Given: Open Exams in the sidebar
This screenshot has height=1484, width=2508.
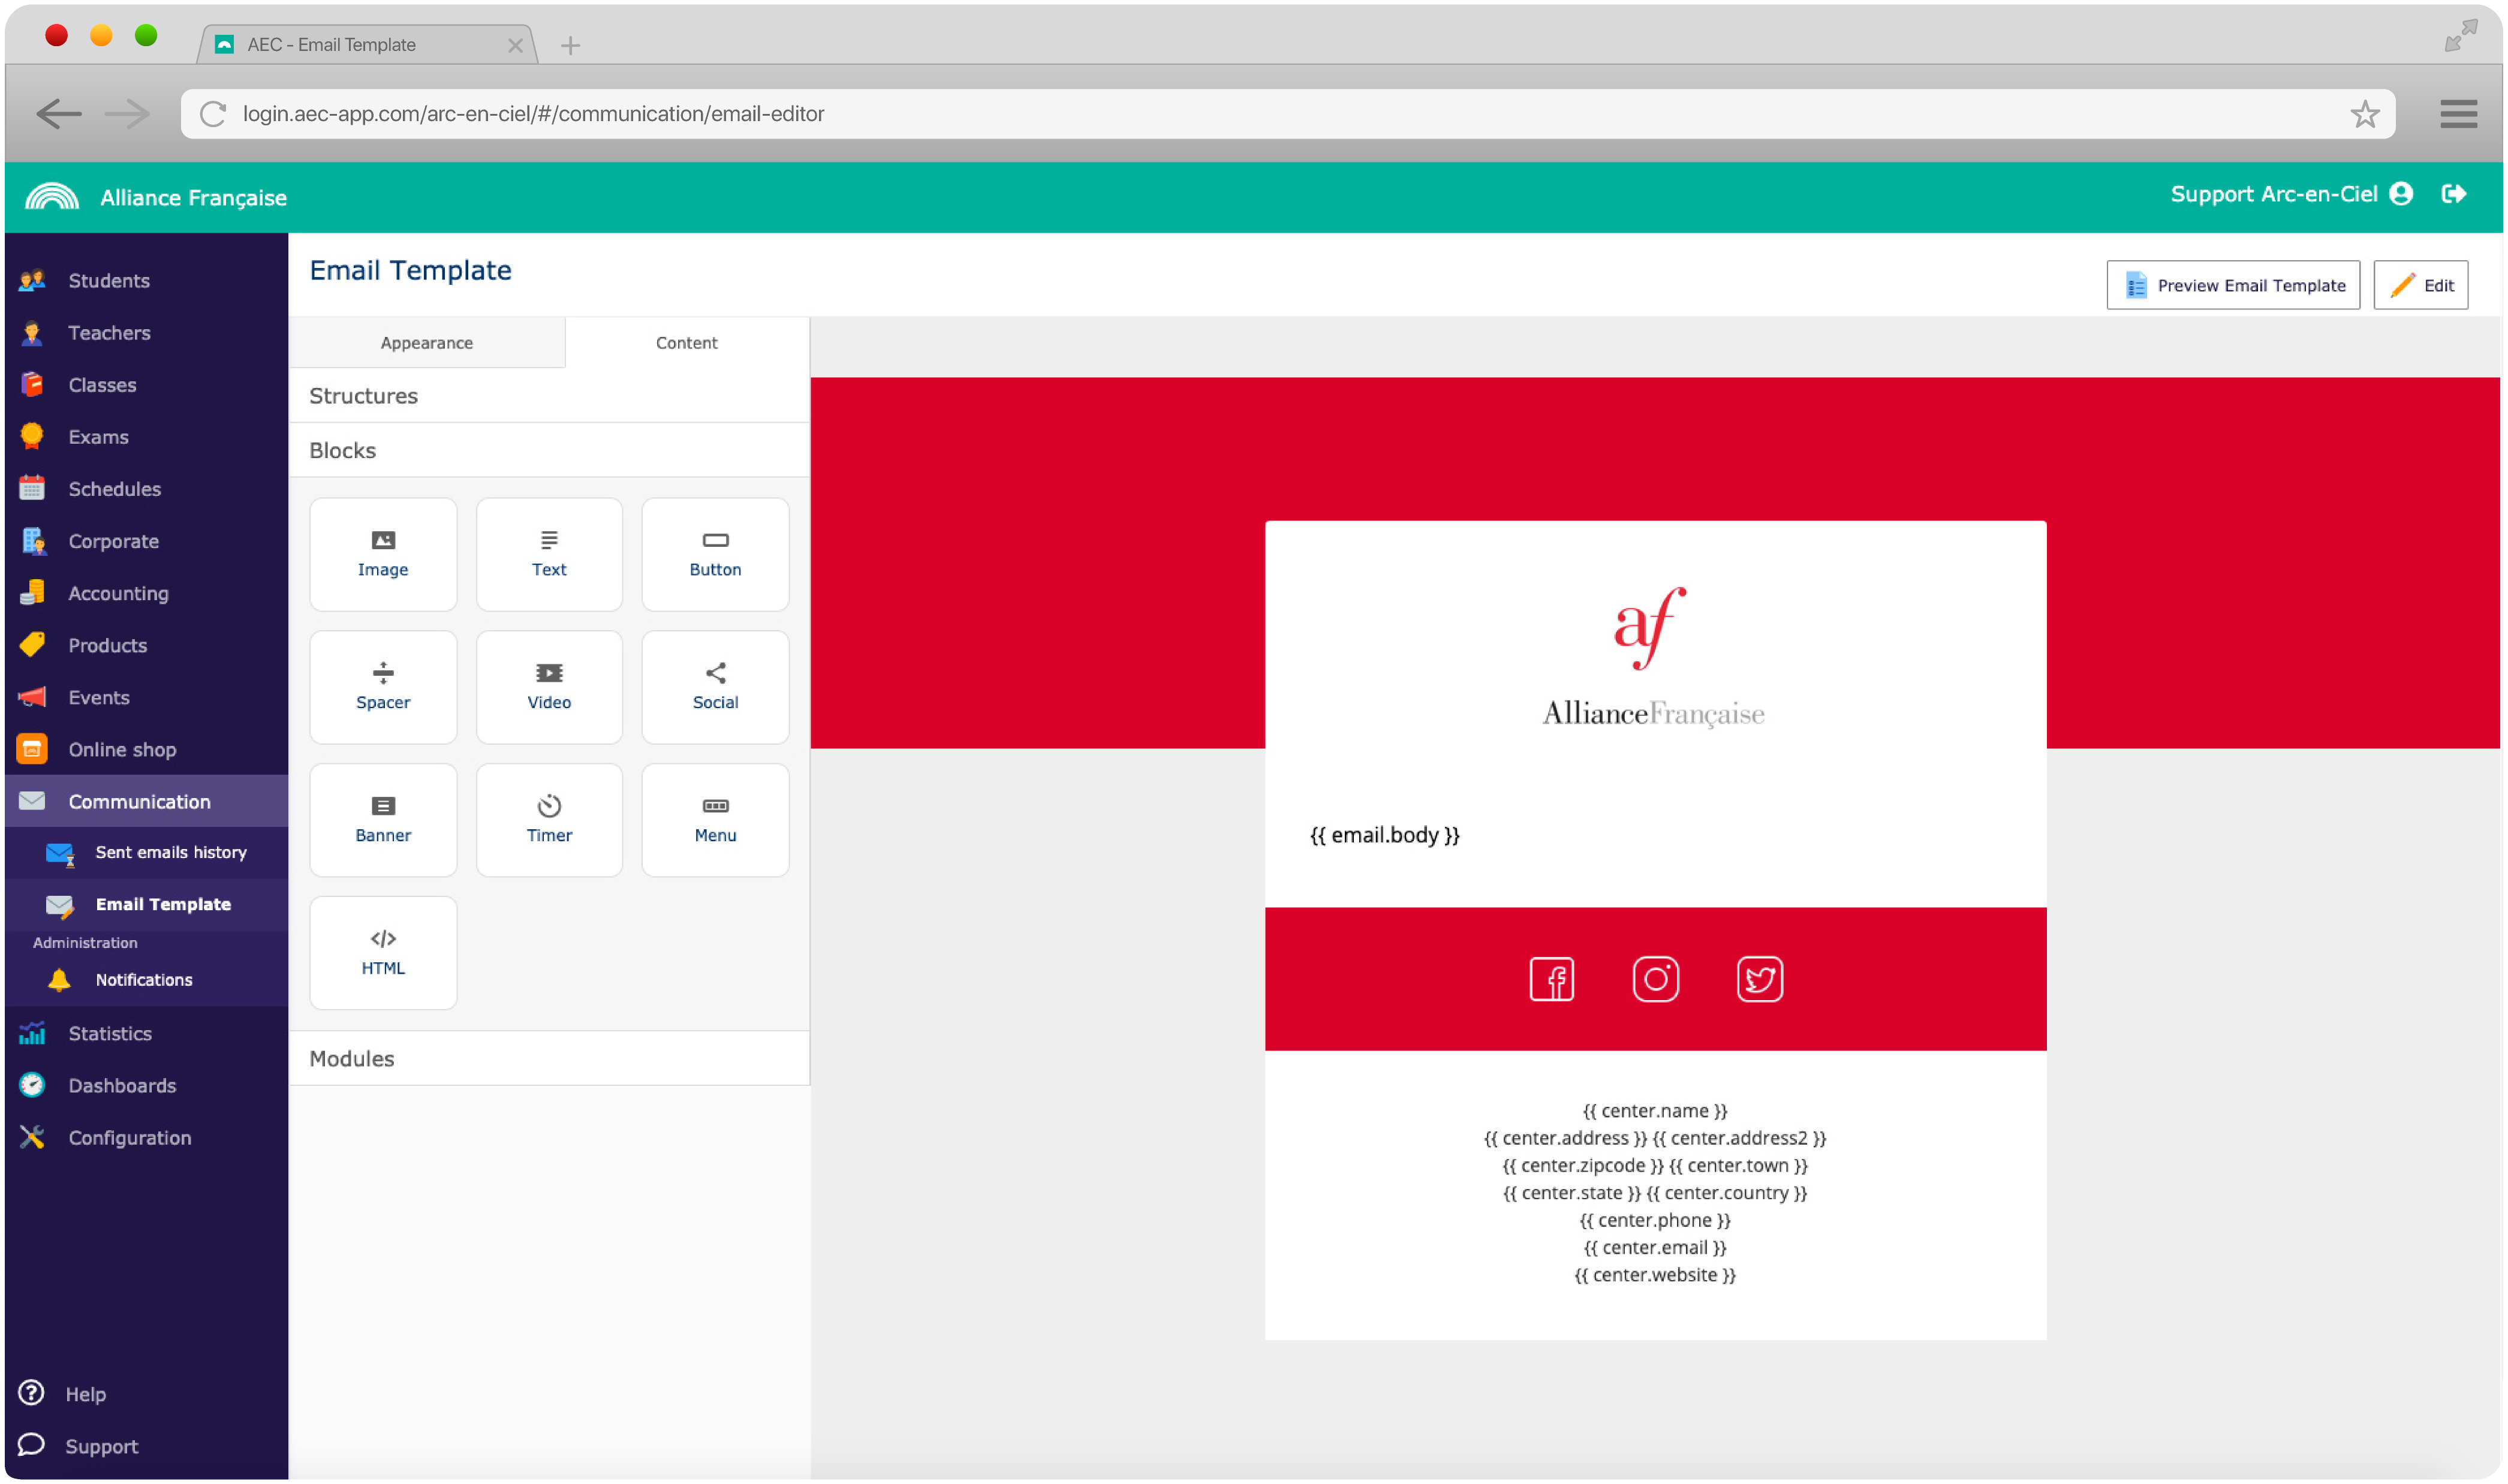Looking at the screenshot, I should pos(146,437).
